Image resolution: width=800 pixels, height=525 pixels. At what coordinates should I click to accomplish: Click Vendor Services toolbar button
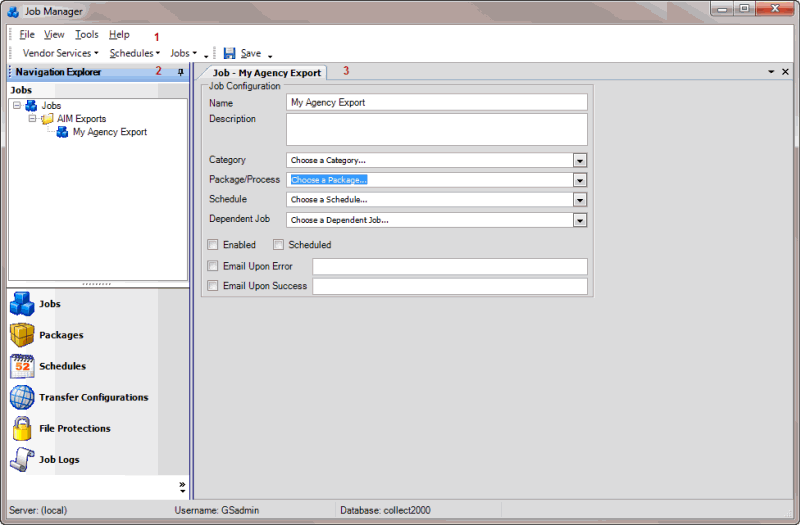58,53
